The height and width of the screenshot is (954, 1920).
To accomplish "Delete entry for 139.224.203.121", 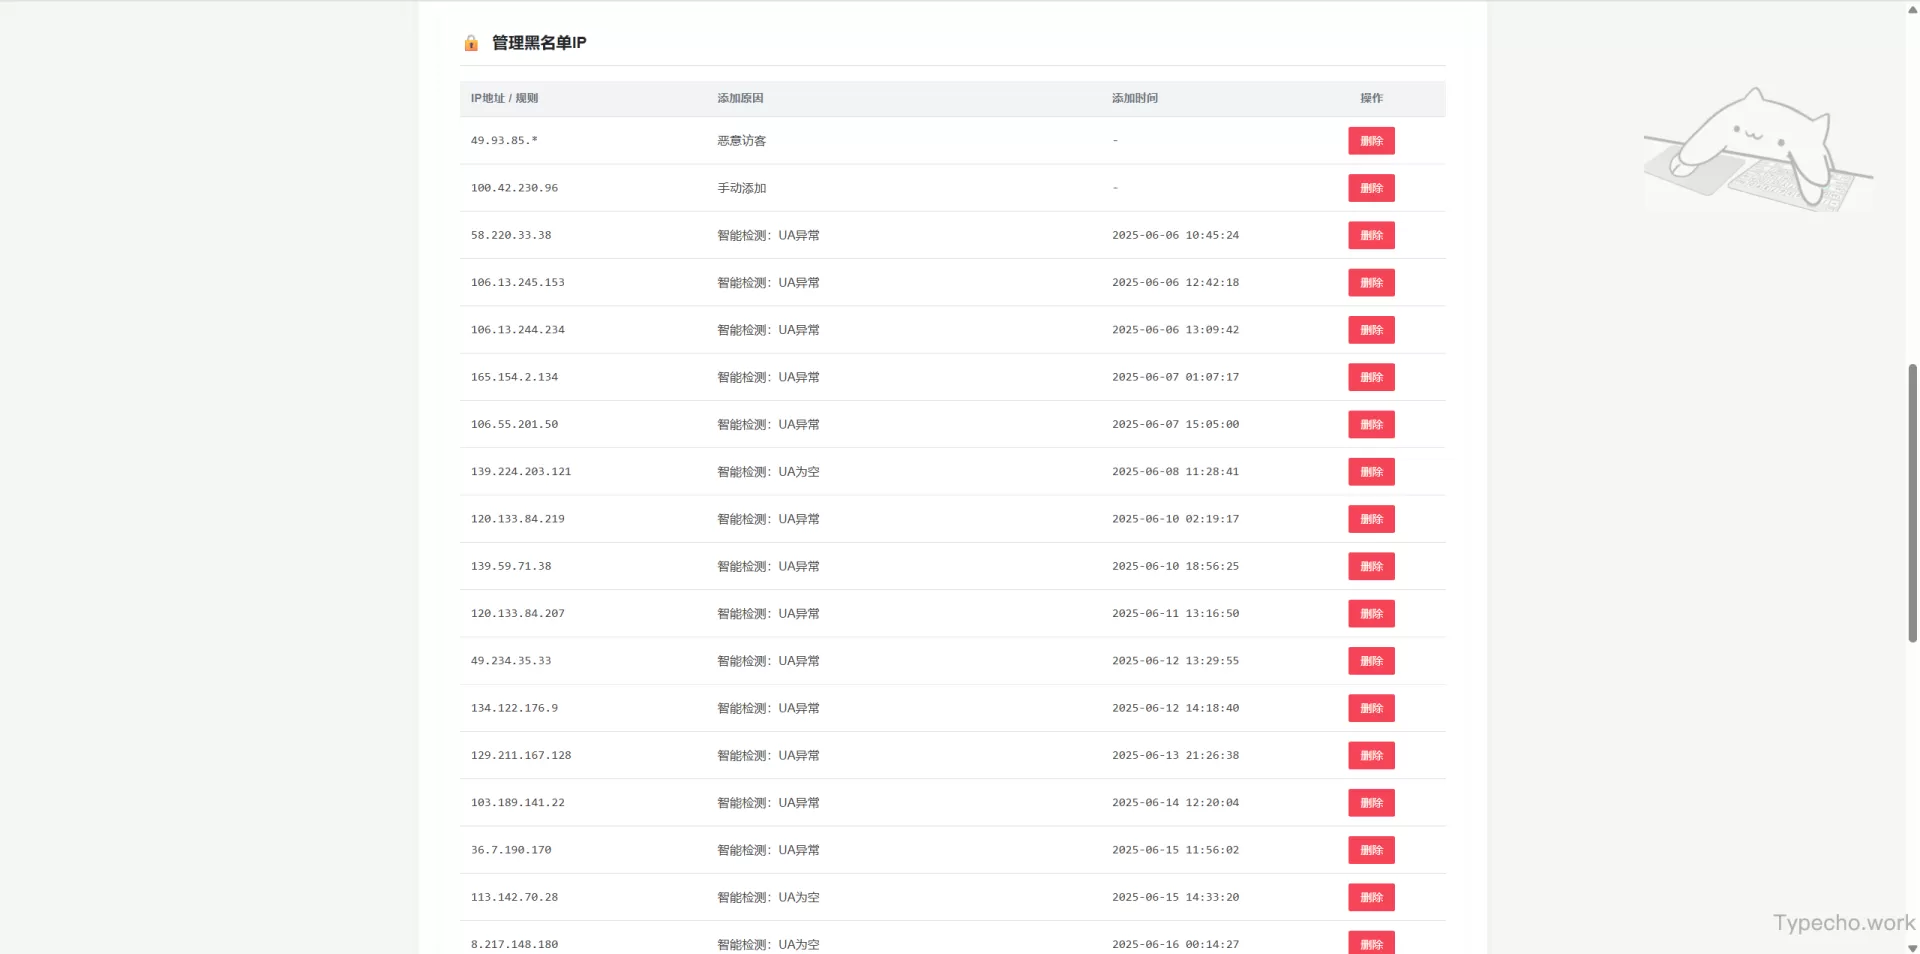I will (1370, 472).
